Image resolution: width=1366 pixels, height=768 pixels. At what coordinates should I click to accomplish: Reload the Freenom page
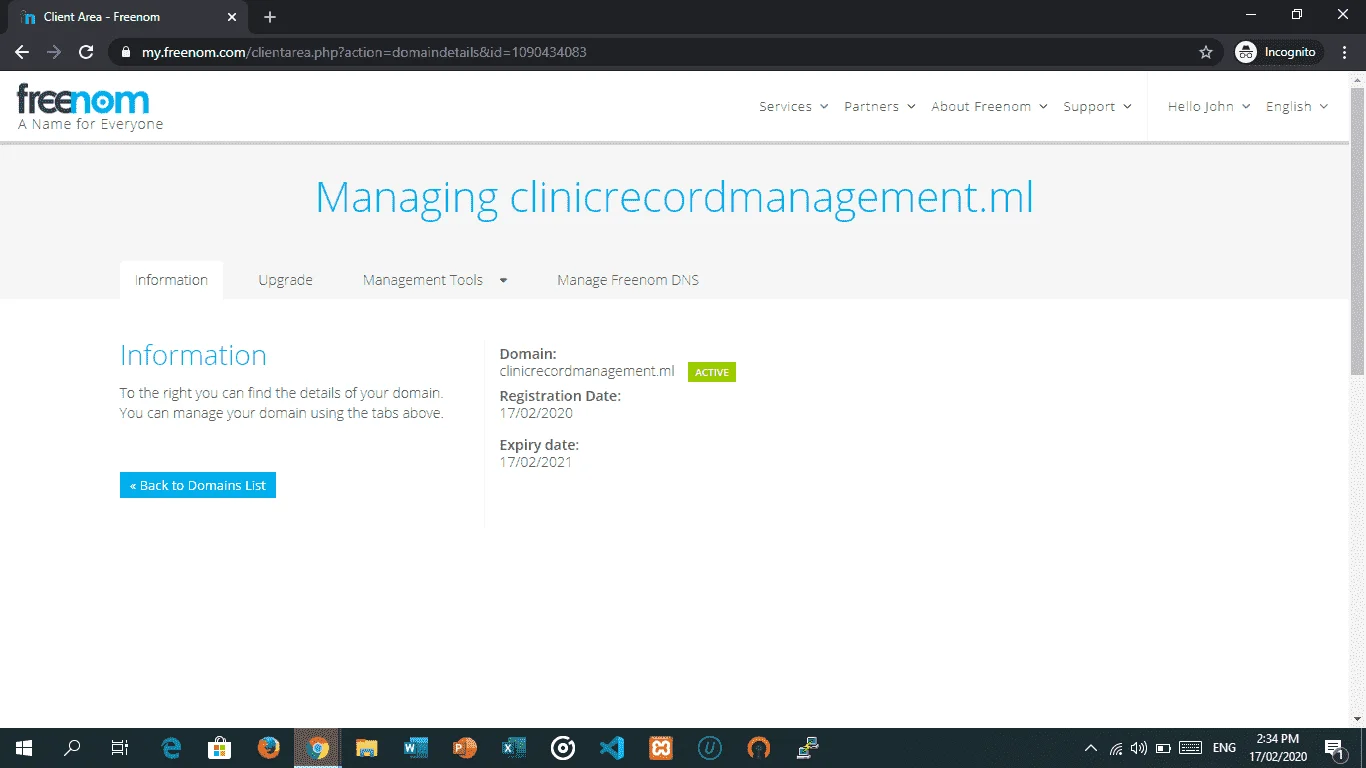pyautogui.click(x=86, y=52)
